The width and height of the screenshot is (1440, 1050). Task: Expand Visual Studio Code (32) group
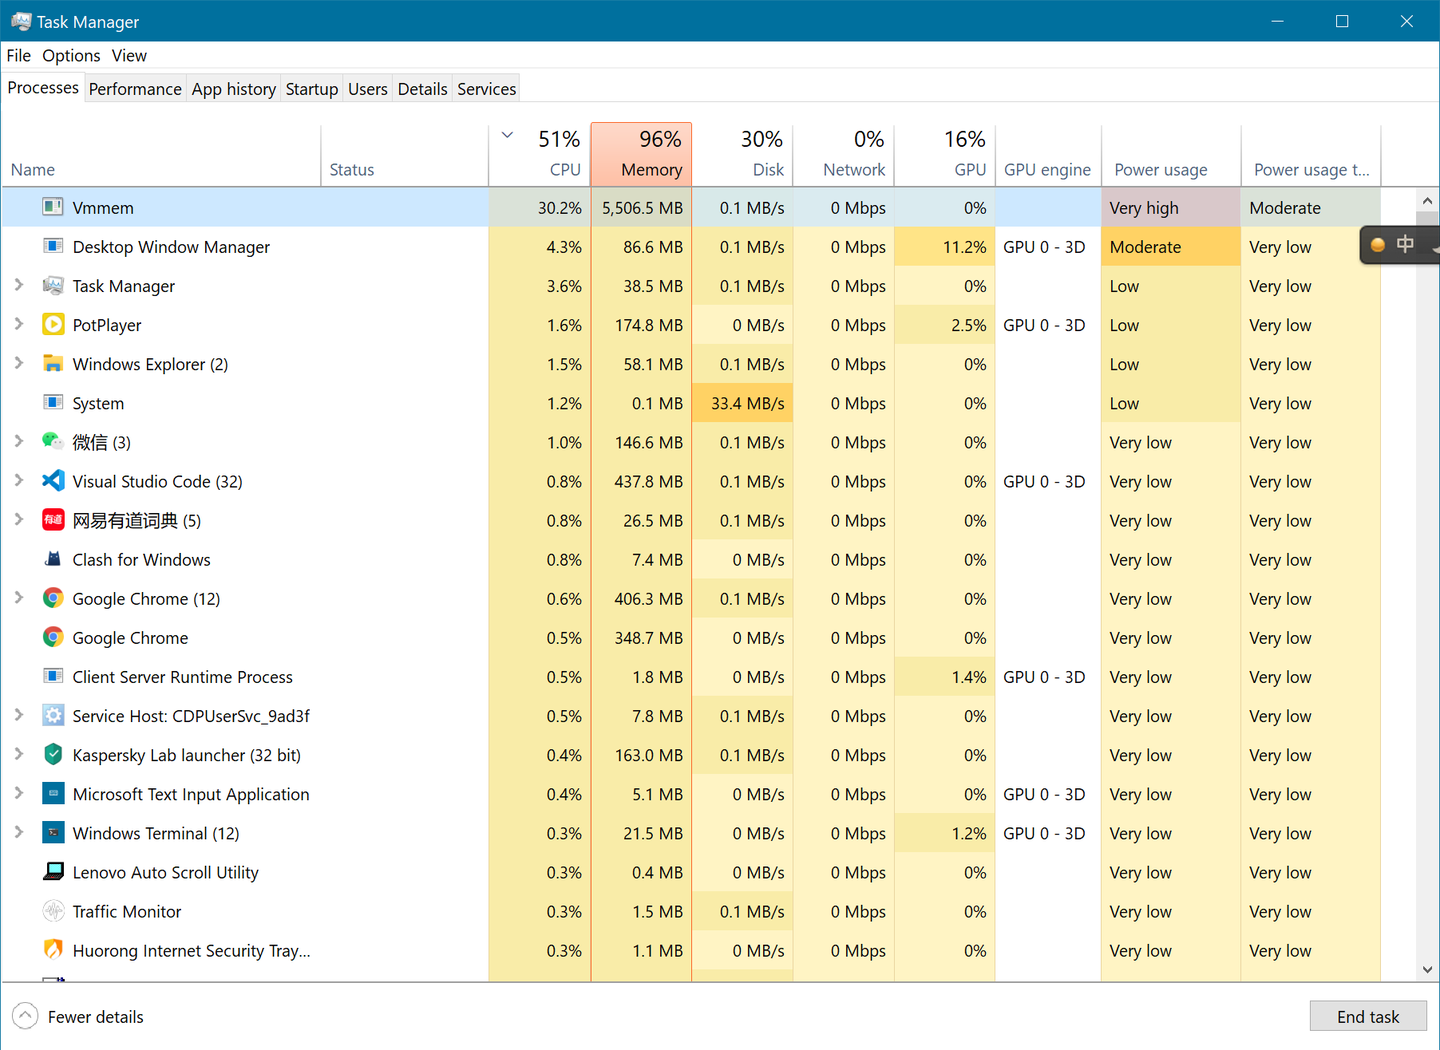click(x=18, y=480)
